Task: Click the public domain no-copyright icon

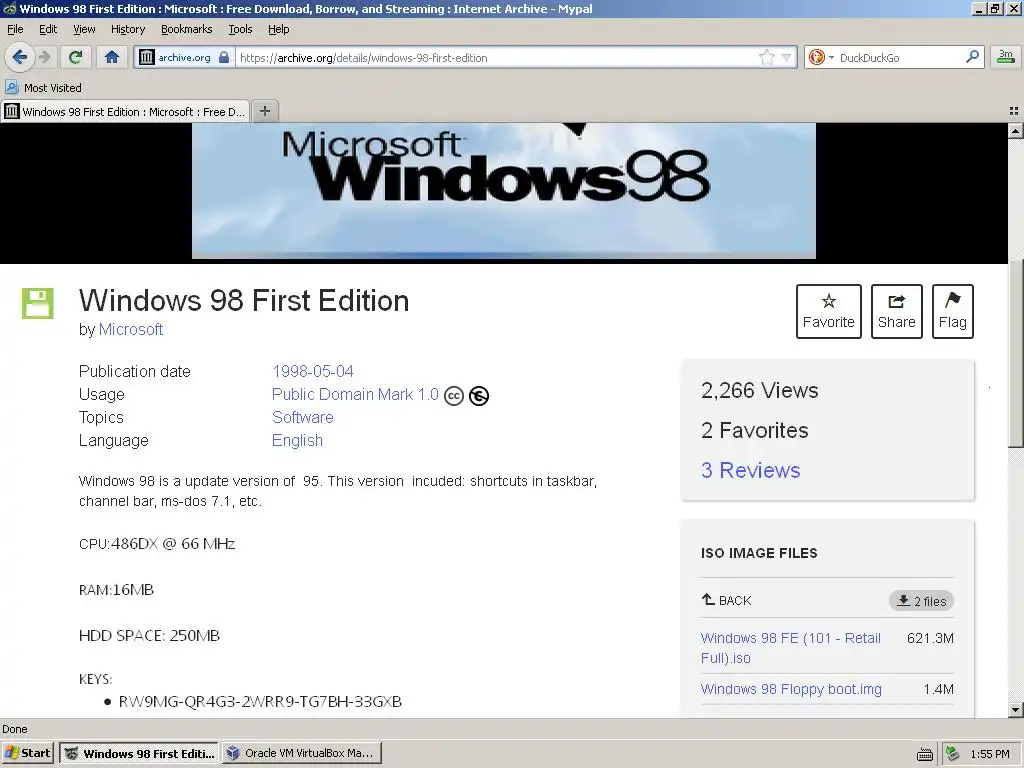Action: 479,396
